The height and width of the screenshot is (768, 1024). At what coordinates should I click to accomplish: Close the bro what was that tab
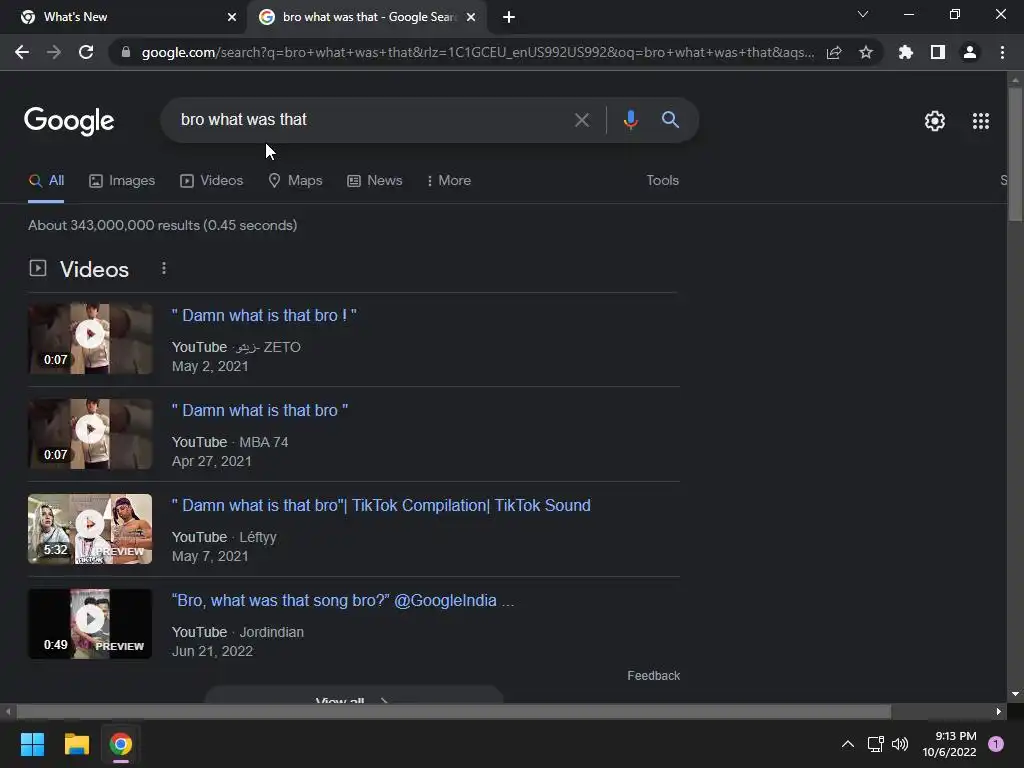(x=471, y=17)
